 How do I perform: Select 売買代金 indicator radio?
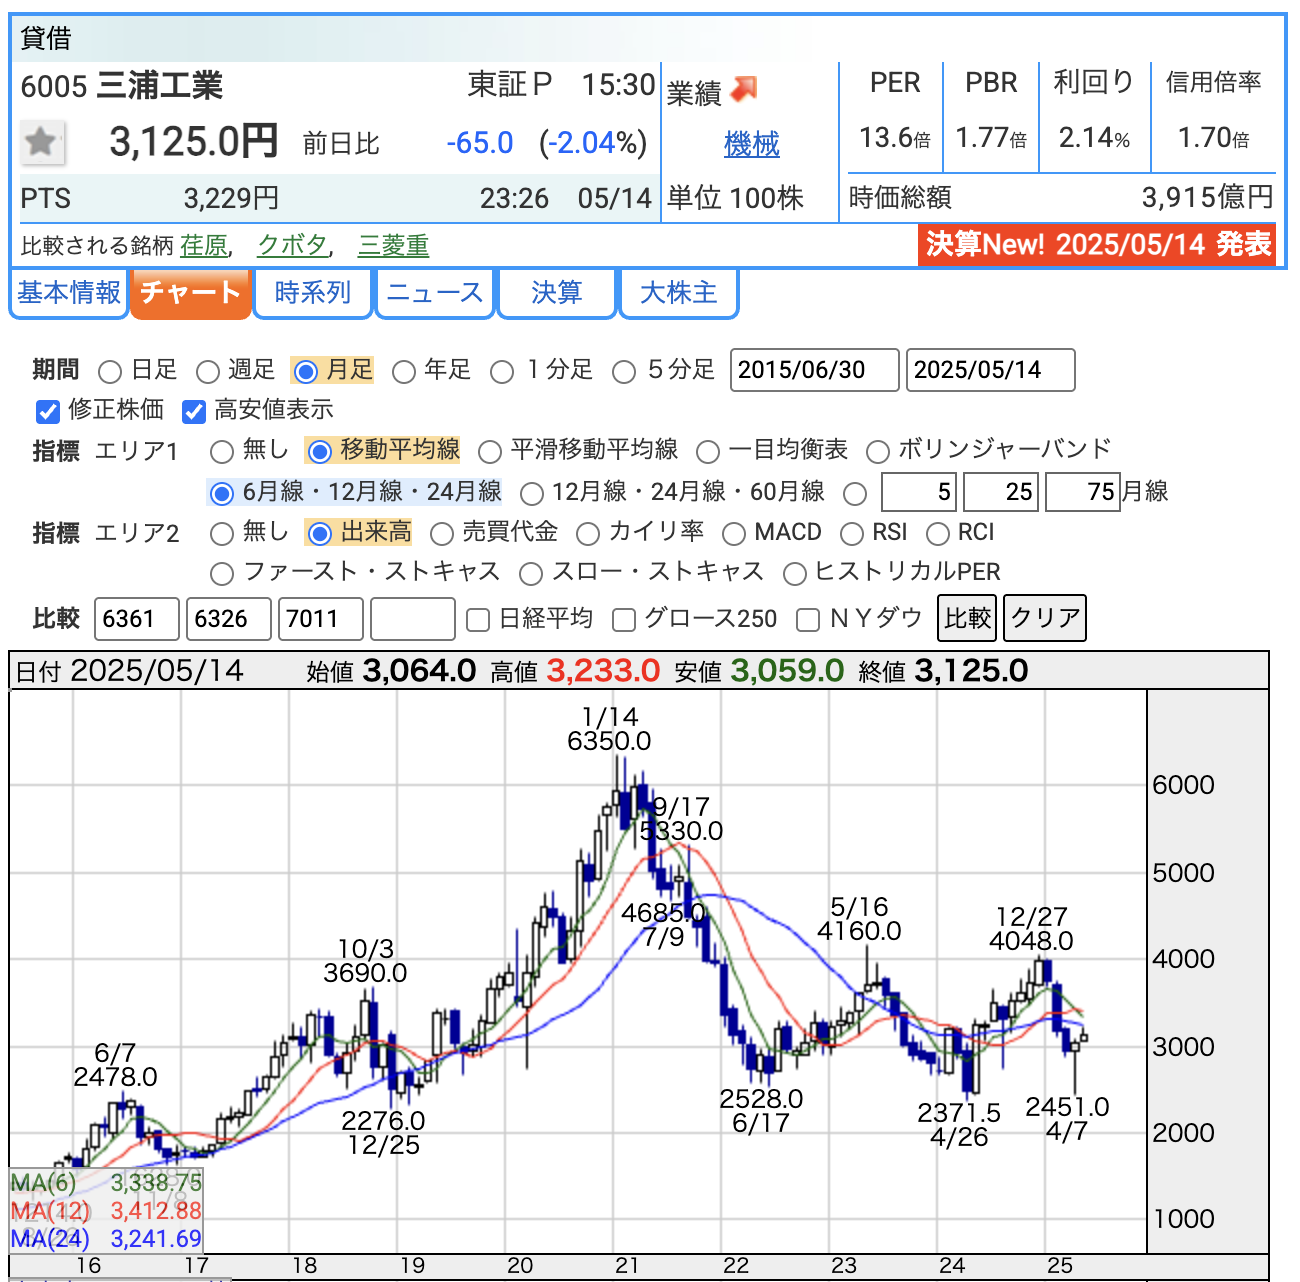(x=441, y=534)
